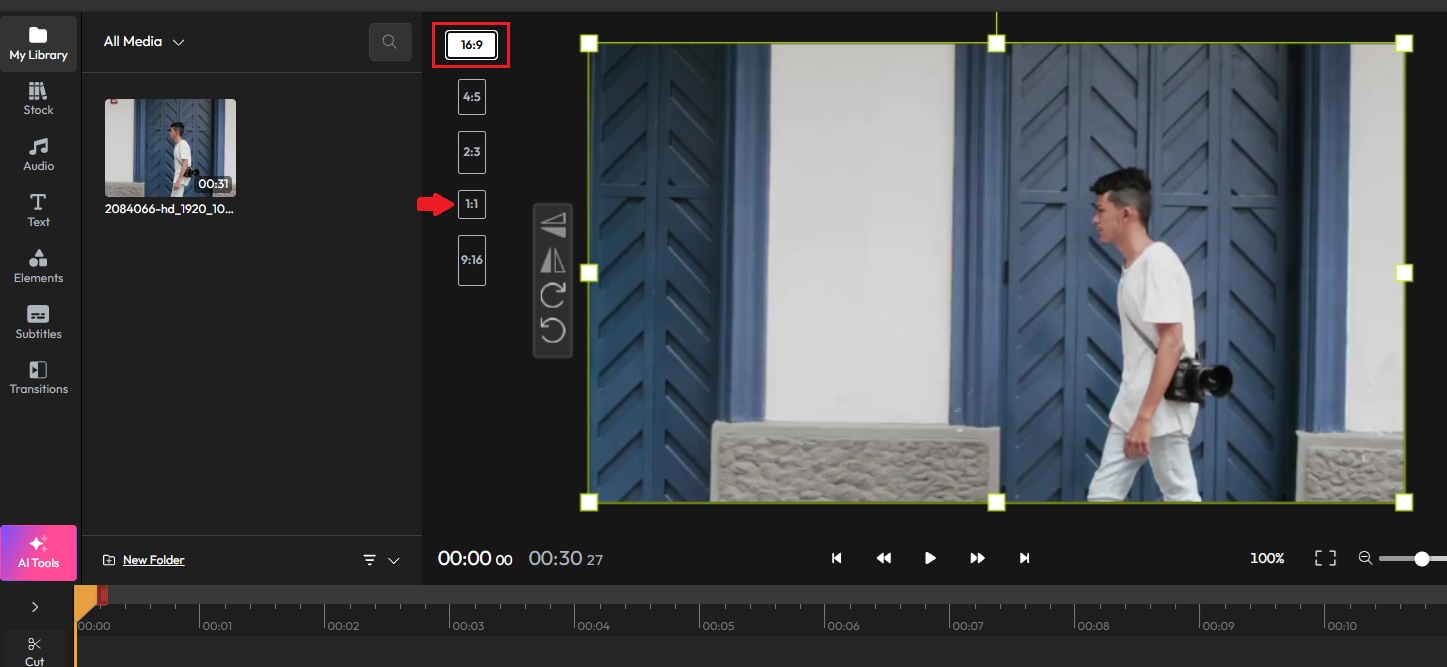Rotate the video counterclockwise
The image size is (1447, 667).
pyautogui.click(x=553, y=330)
